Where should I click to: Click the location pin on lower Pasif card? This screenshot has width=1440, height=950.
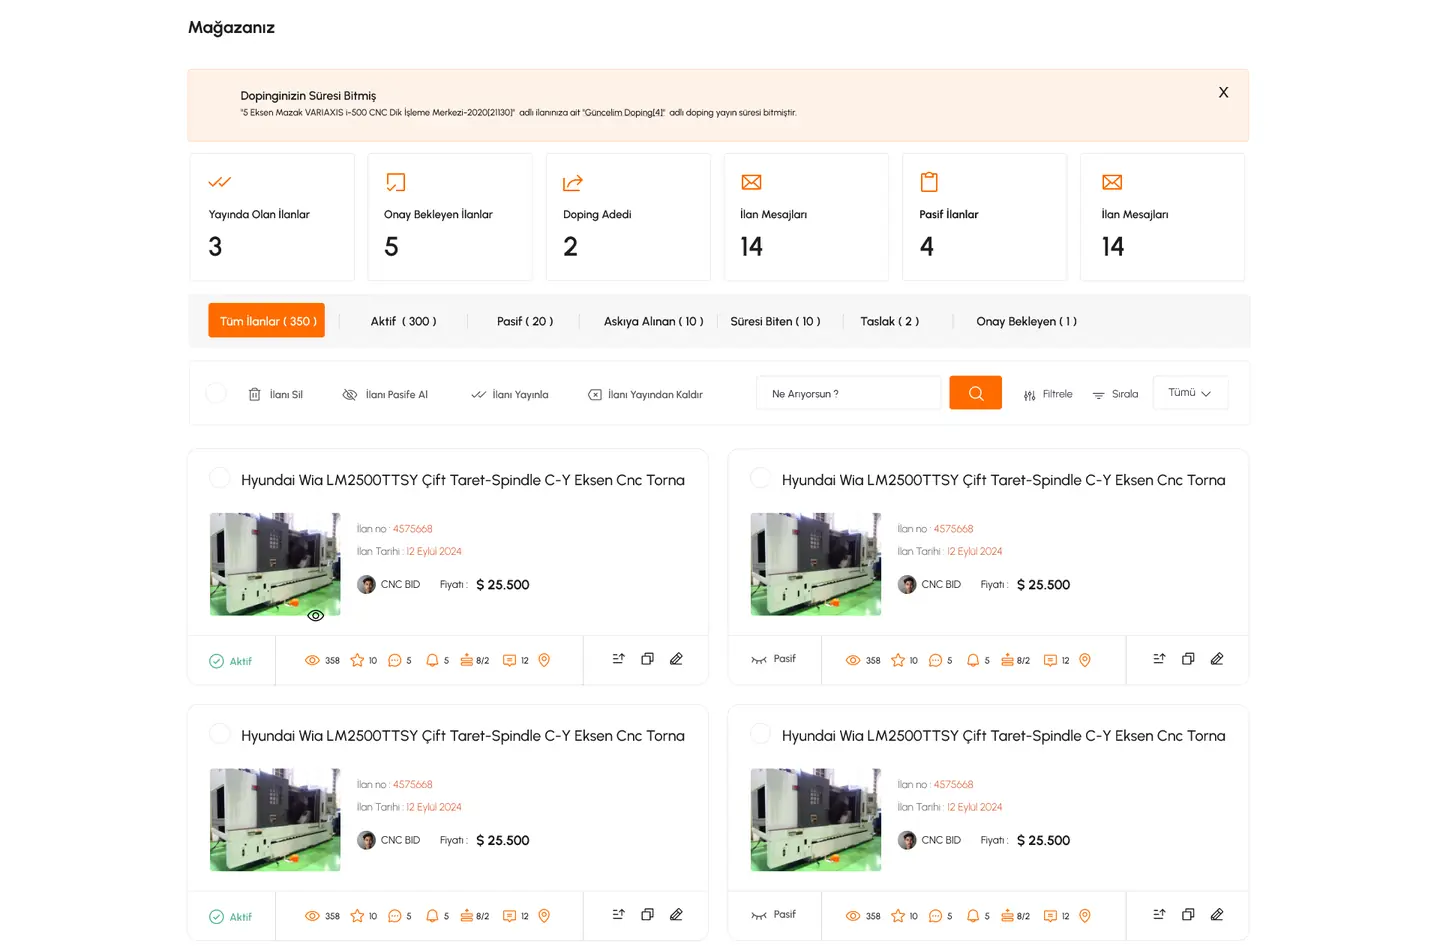1085,916
